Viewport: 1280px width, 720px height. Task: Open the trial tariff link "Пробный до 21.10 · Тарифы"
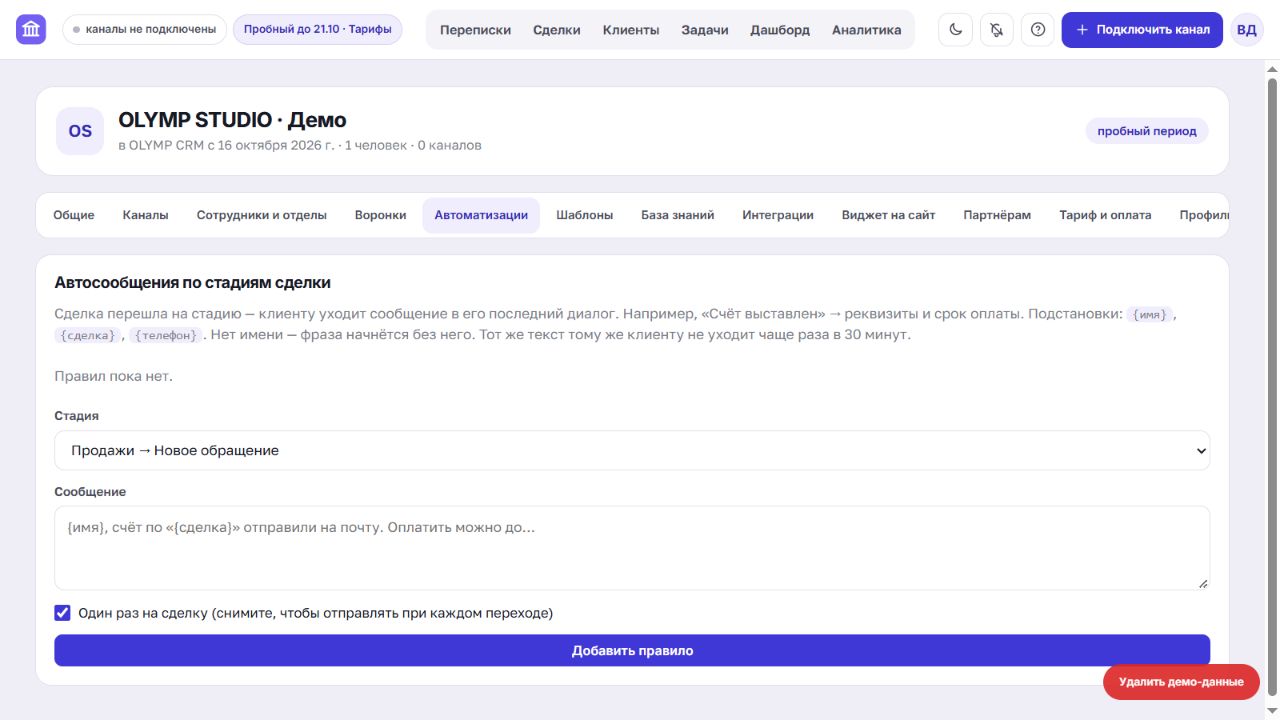(x=318, y=30)
